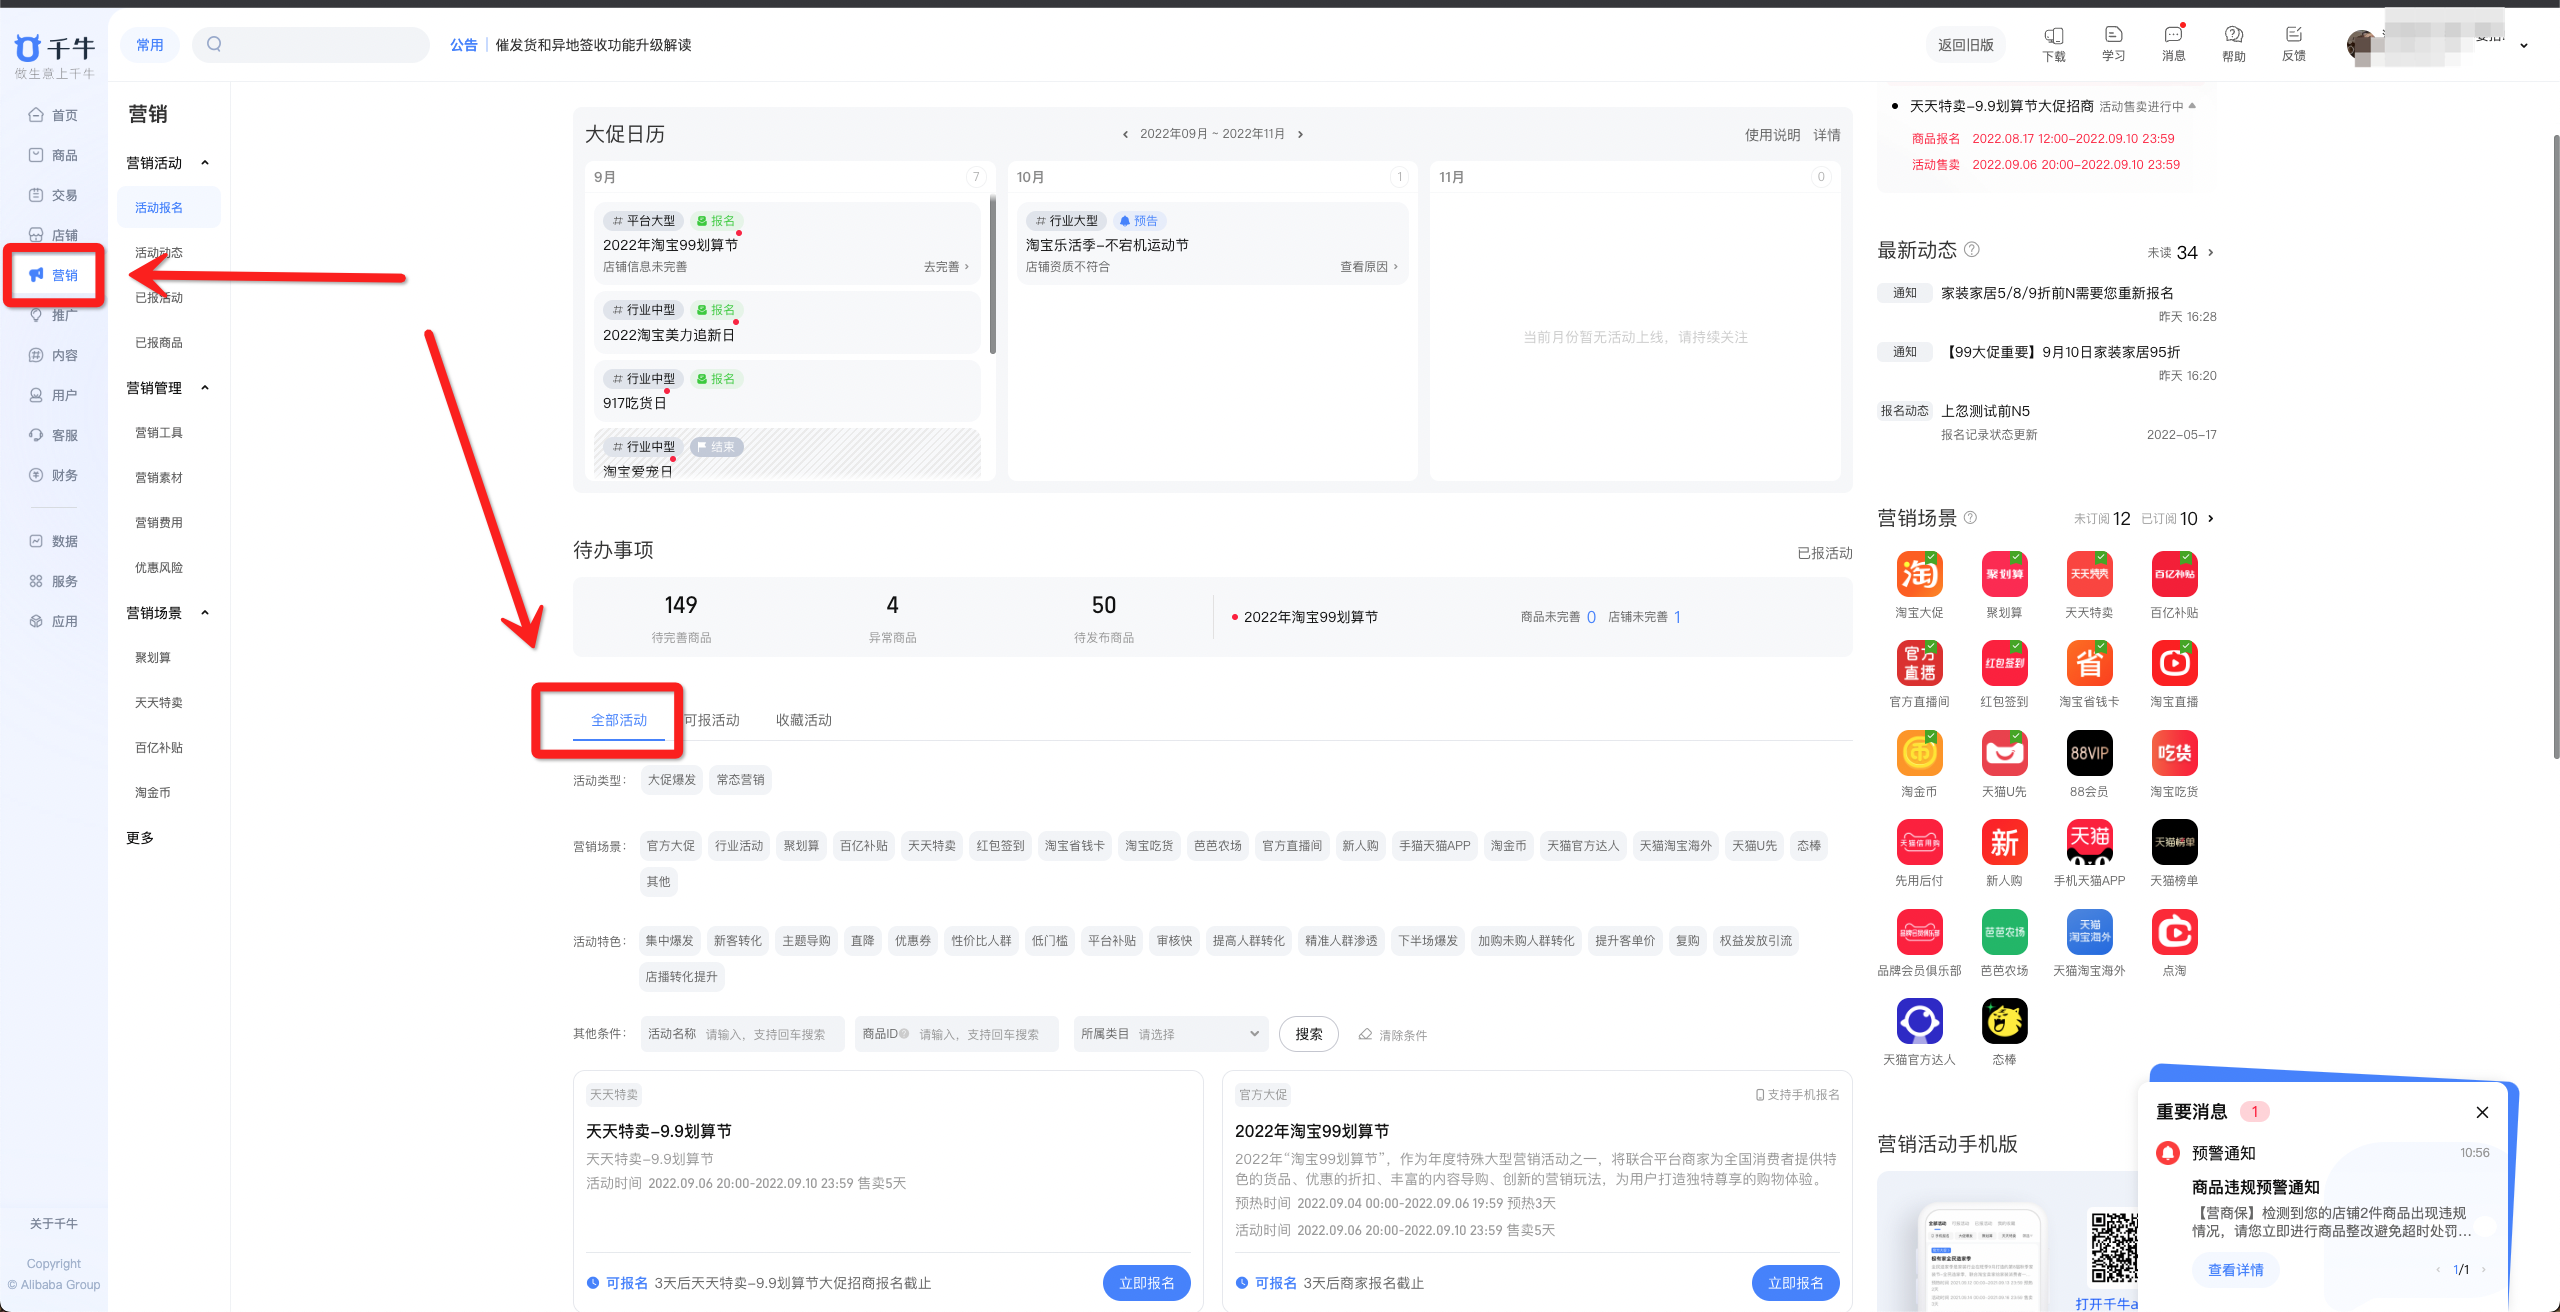Switch to the 收藏活动 tab
2560x1312 pixels.
coord(804,720)
